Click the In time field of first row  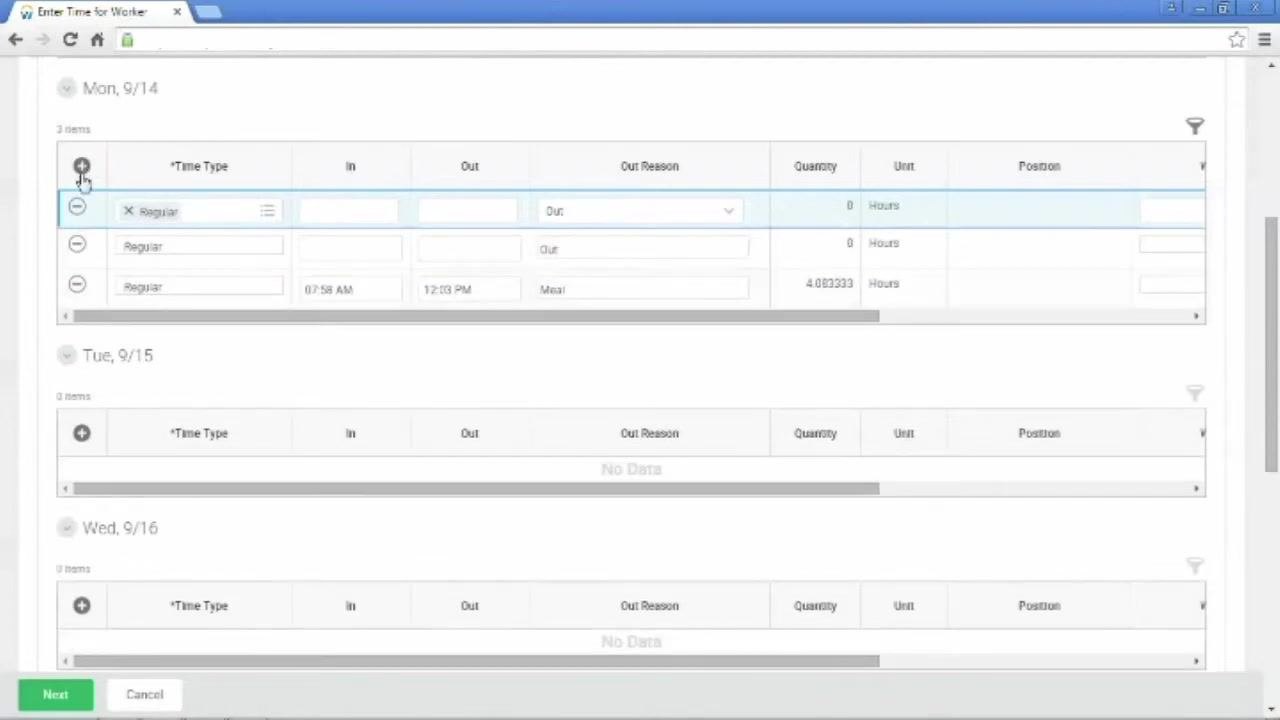pos(347,211)
